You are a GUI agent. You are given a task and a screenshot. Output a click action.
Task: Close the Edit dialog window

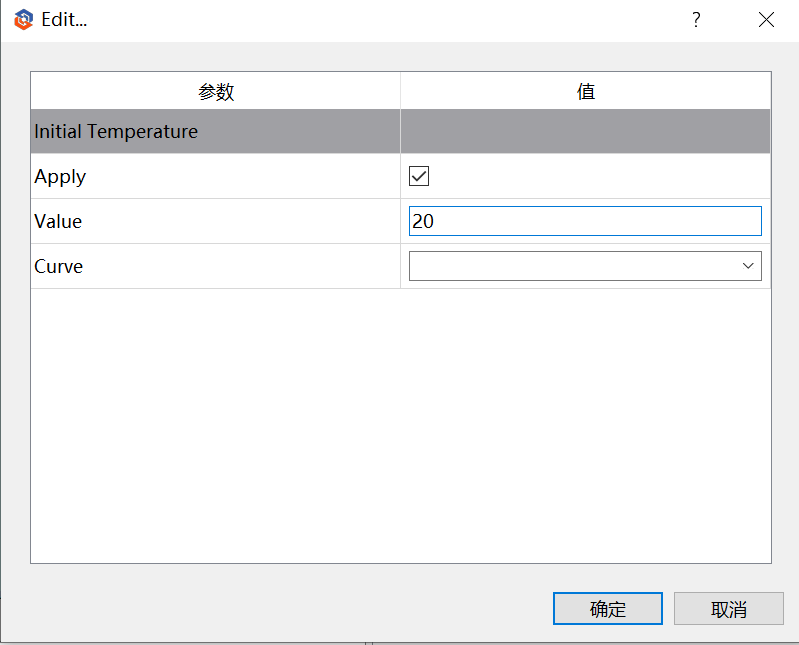(766, 20)
